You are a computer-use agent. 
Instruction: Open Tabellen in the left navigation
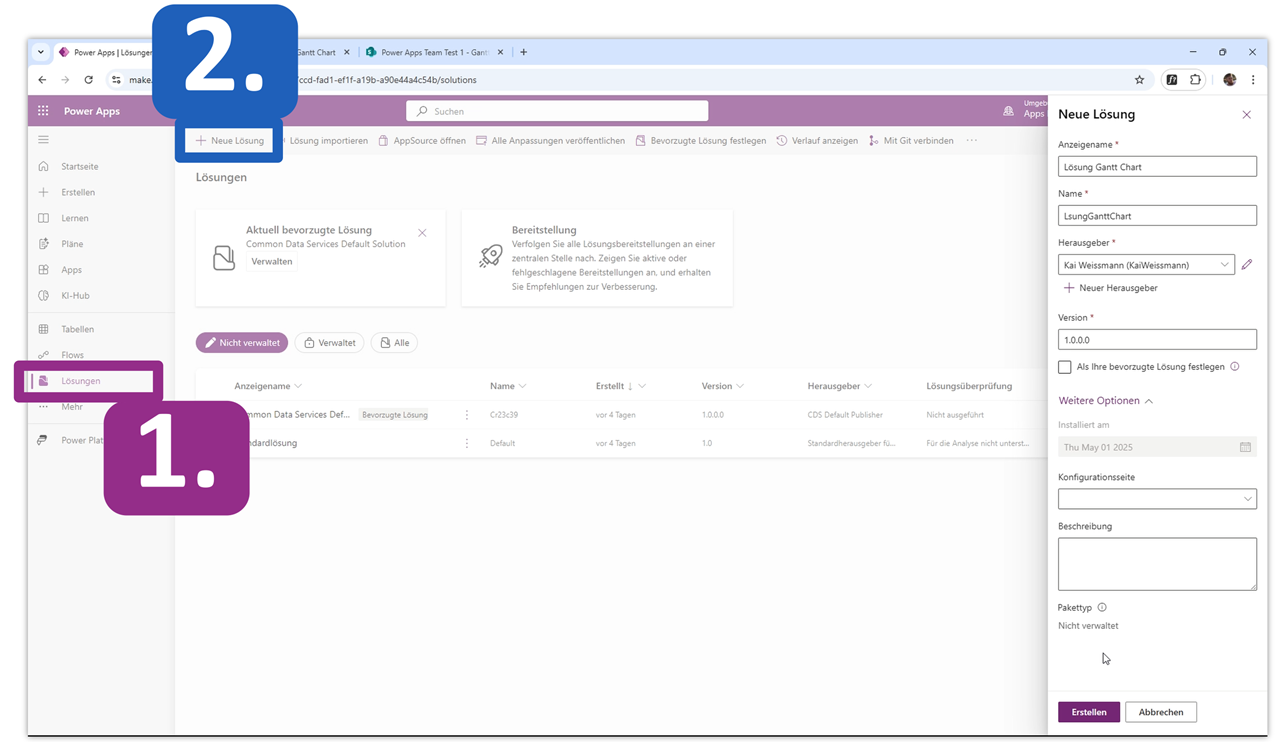(x=77, y=329)
